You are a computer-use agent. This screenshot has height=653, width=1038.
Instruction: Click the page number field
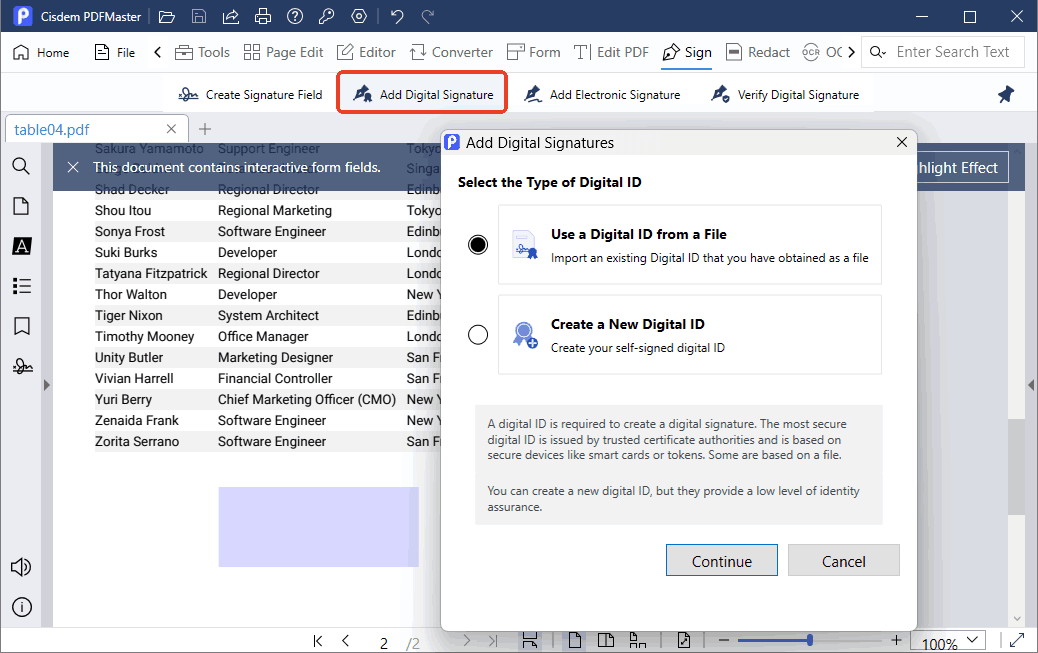384,643
